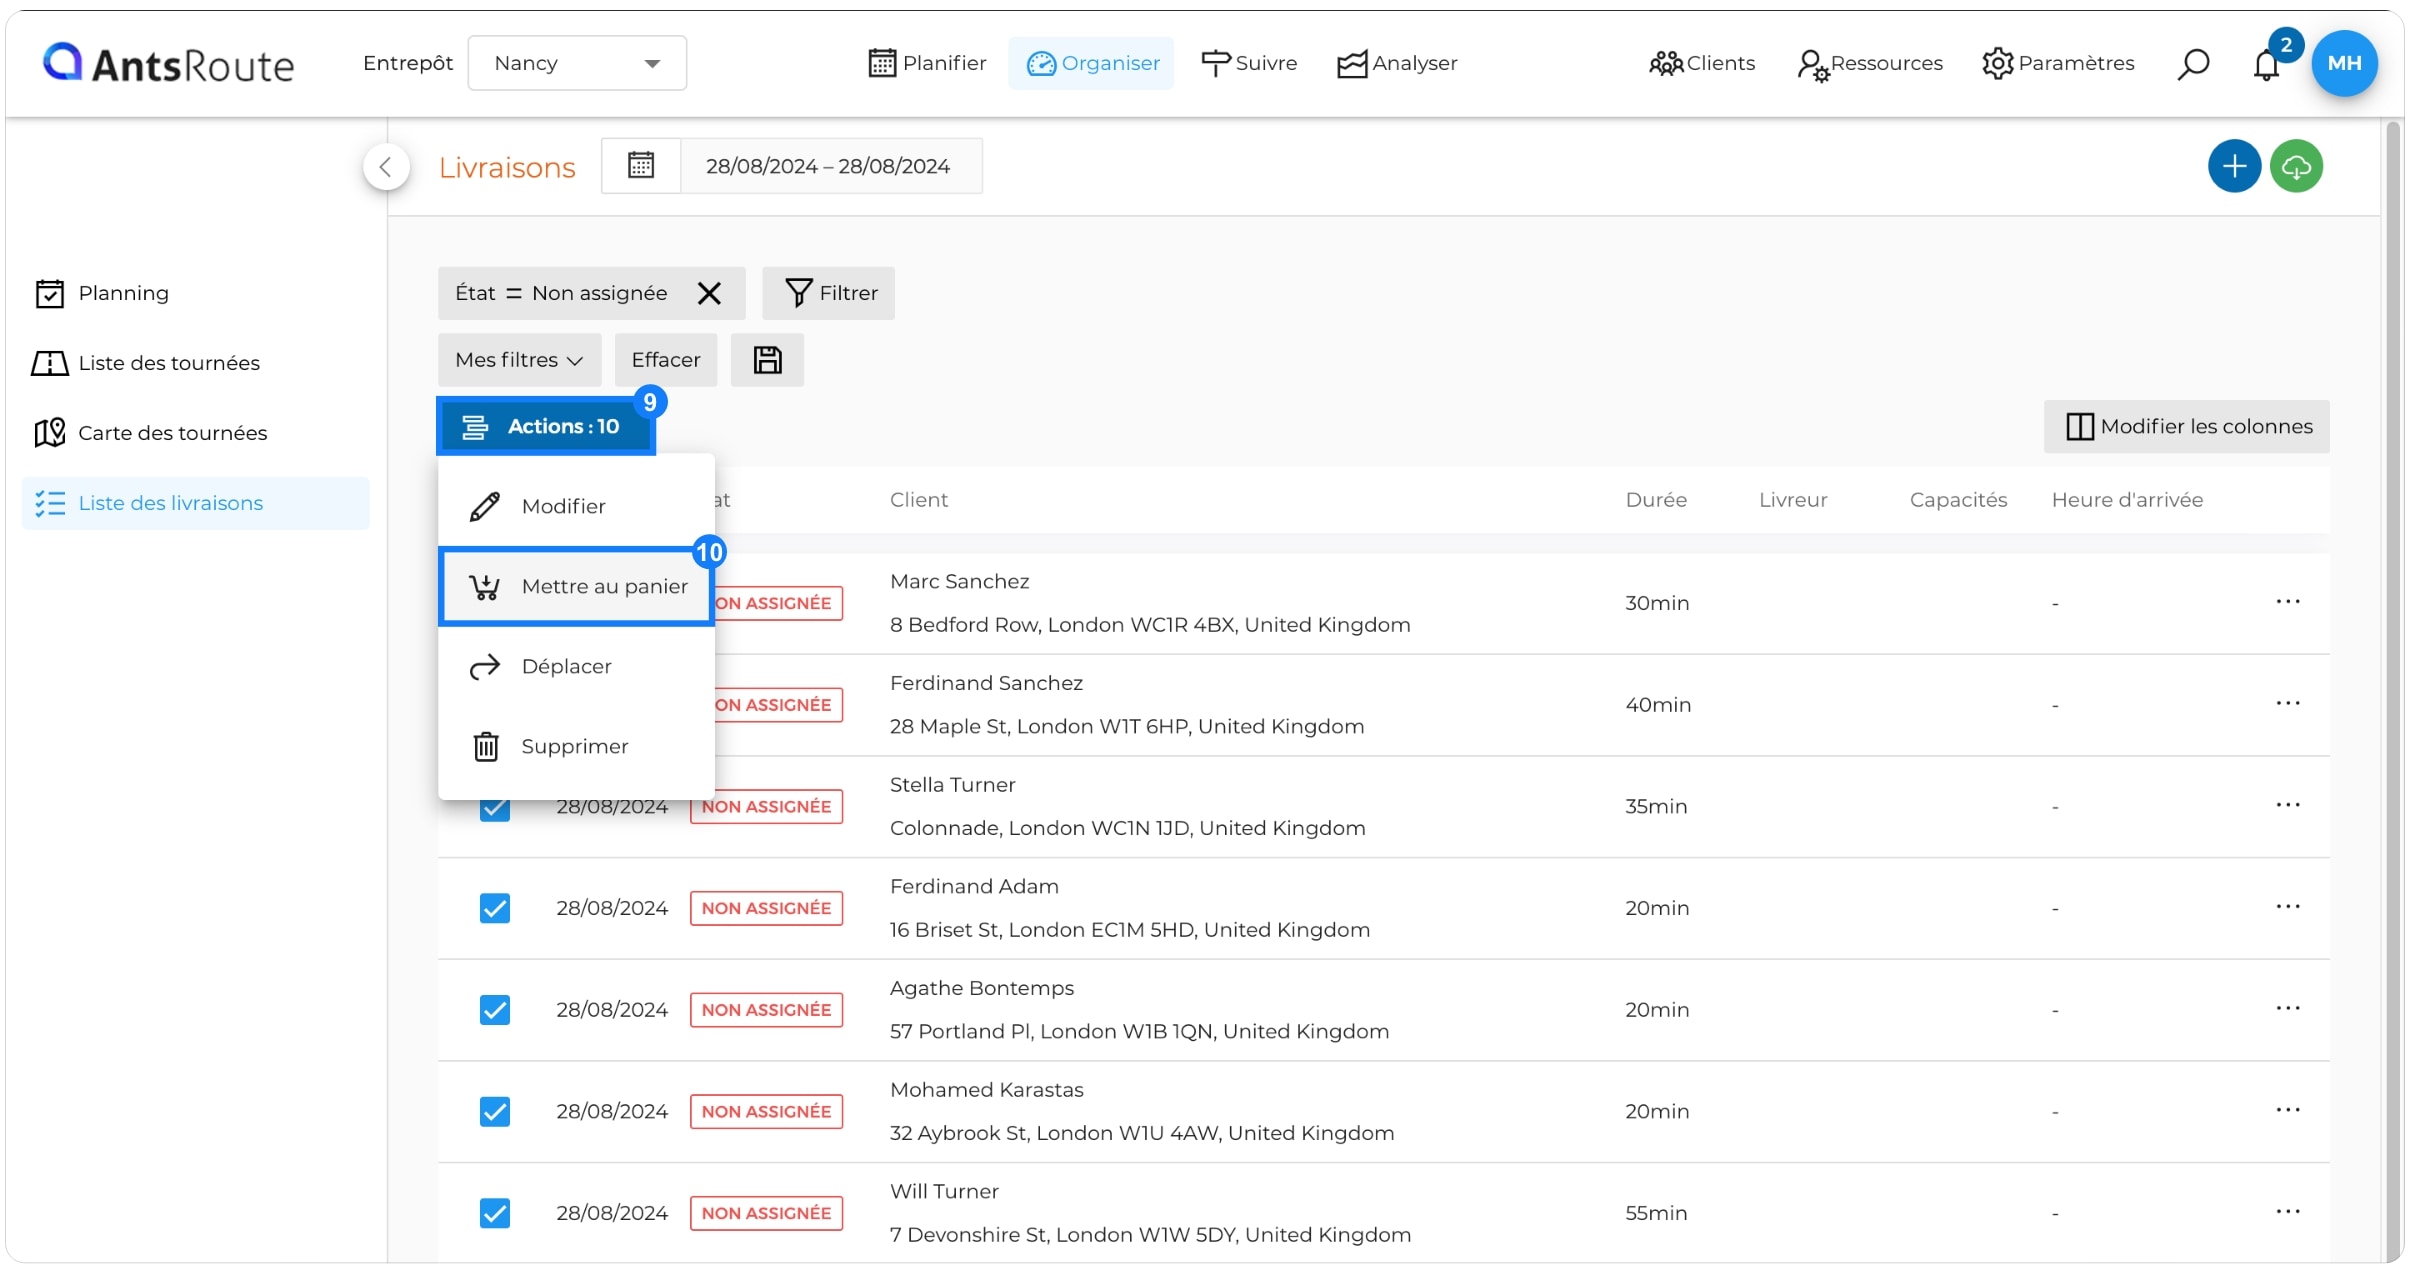
Task: Open more options for Will Turner row
Action: (2288, 1211)
